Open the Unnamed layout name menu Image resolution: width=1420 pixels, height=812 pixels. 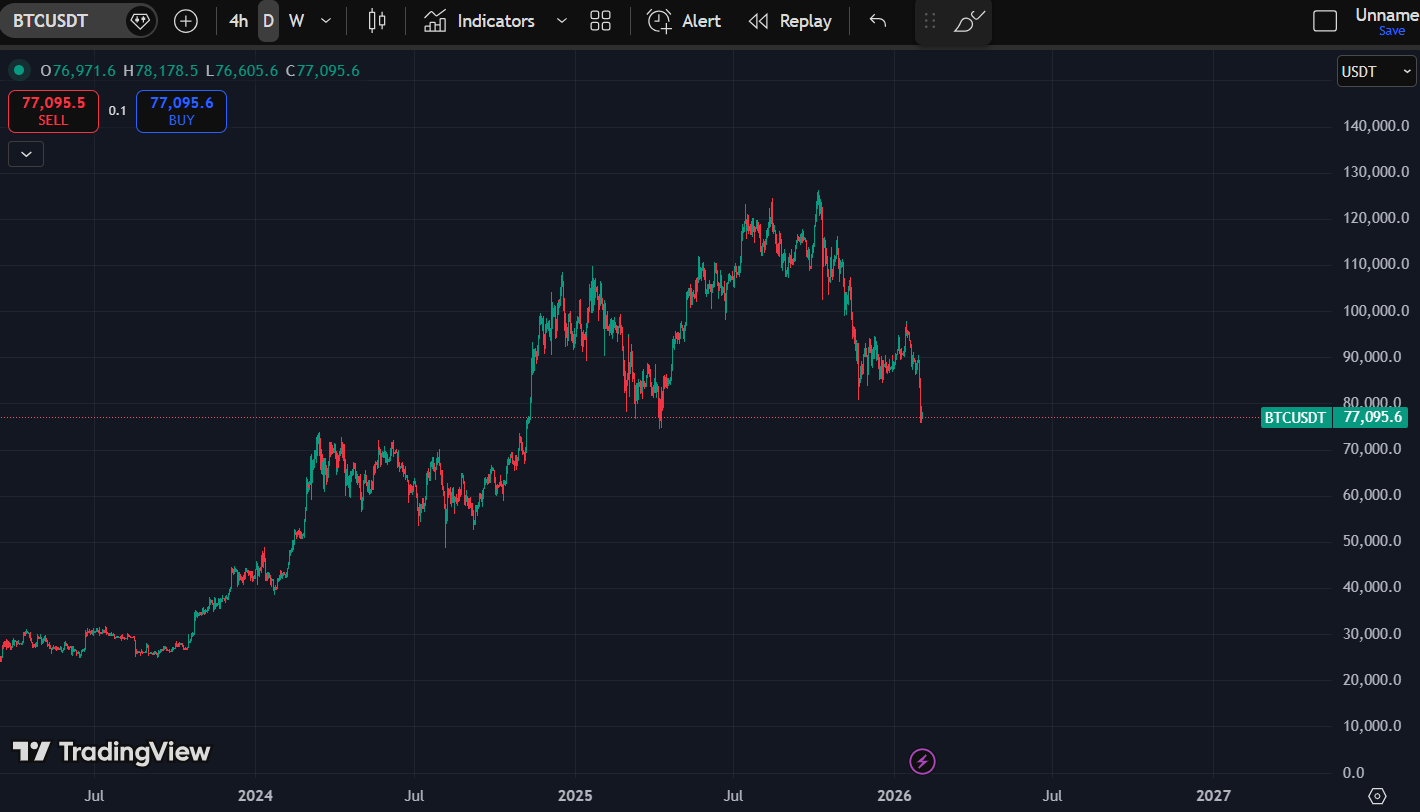tap(1387, 15)
